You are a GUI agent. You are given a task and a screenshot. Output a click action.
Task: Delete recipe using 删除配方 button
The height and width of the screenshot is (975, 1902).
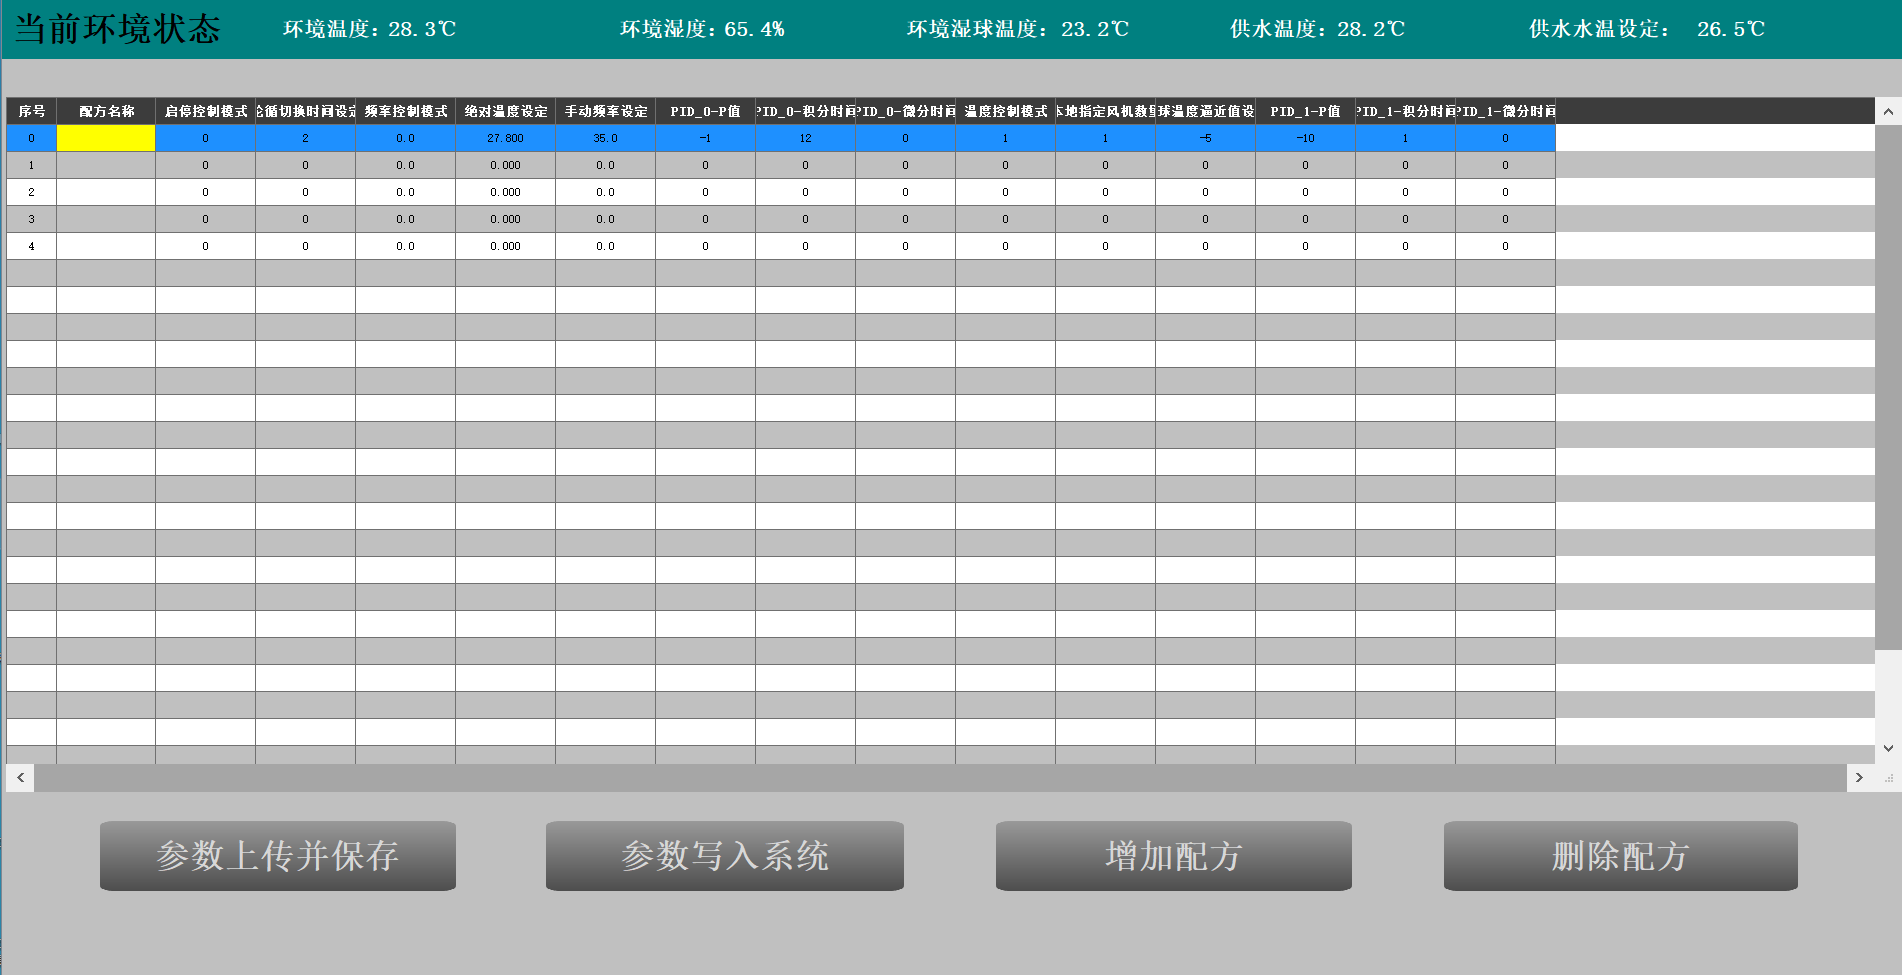1620,856
